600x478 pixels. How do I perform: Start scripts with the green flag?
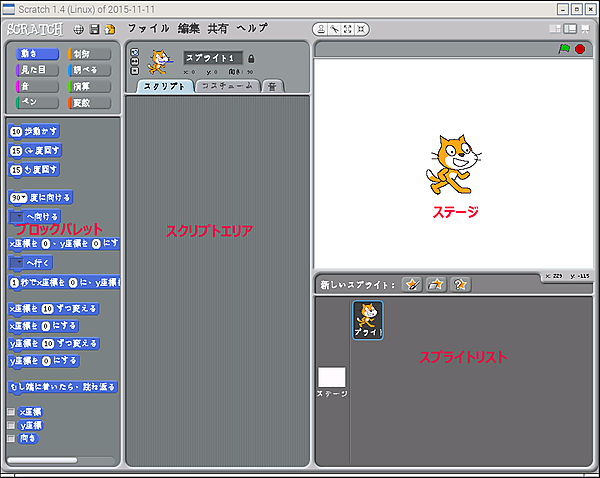564,49
